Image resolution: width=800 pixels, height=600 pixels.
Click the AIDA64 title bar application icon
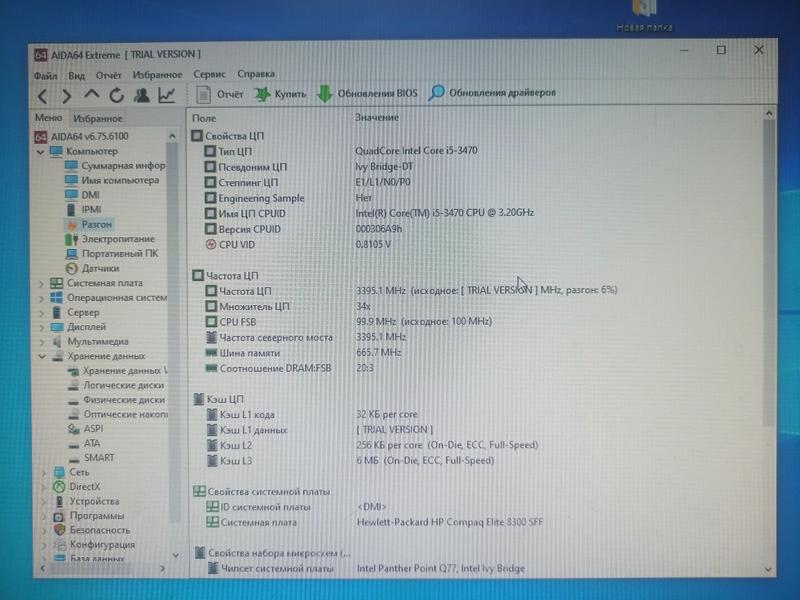point(41,55)
